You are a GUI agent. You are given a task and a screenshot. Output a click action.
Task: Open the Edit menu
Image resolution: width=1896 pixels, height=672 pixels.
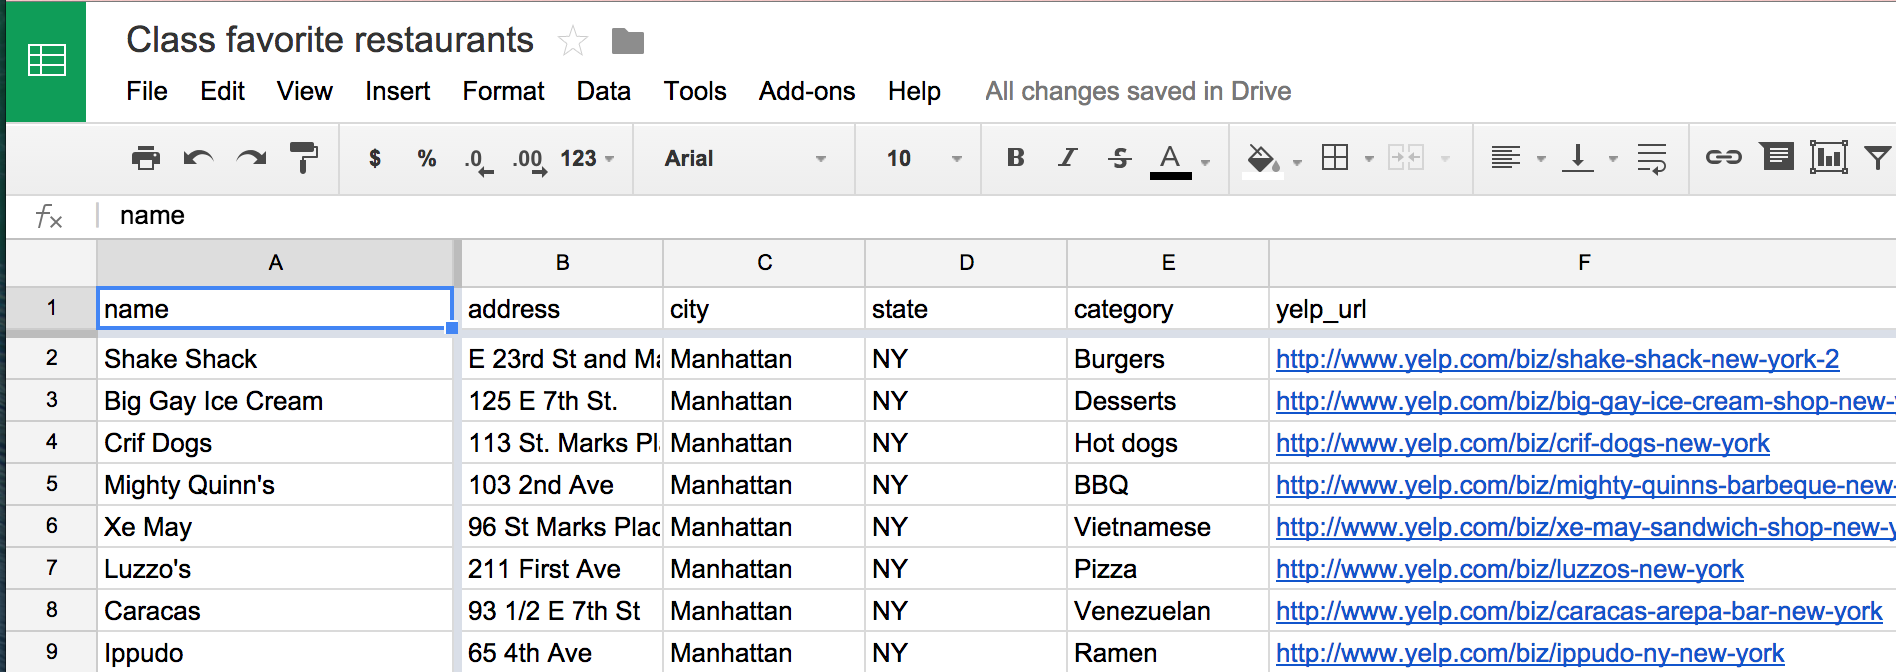[222, 91]
